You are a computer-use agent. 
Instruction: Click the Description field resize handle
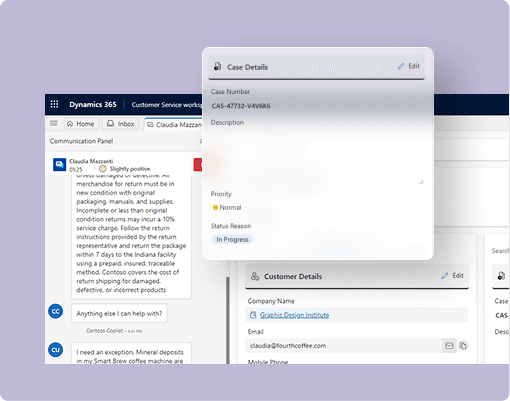421,182
